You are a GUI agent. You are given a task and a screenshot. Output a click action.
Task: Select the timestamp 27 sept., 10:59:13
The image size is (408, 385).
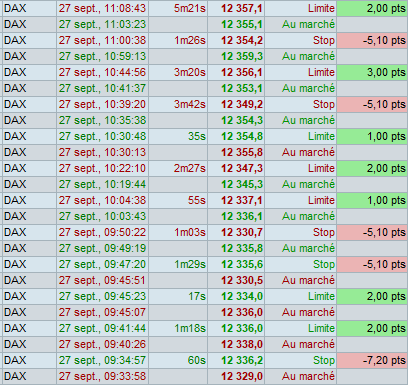(x=102, y=56)
